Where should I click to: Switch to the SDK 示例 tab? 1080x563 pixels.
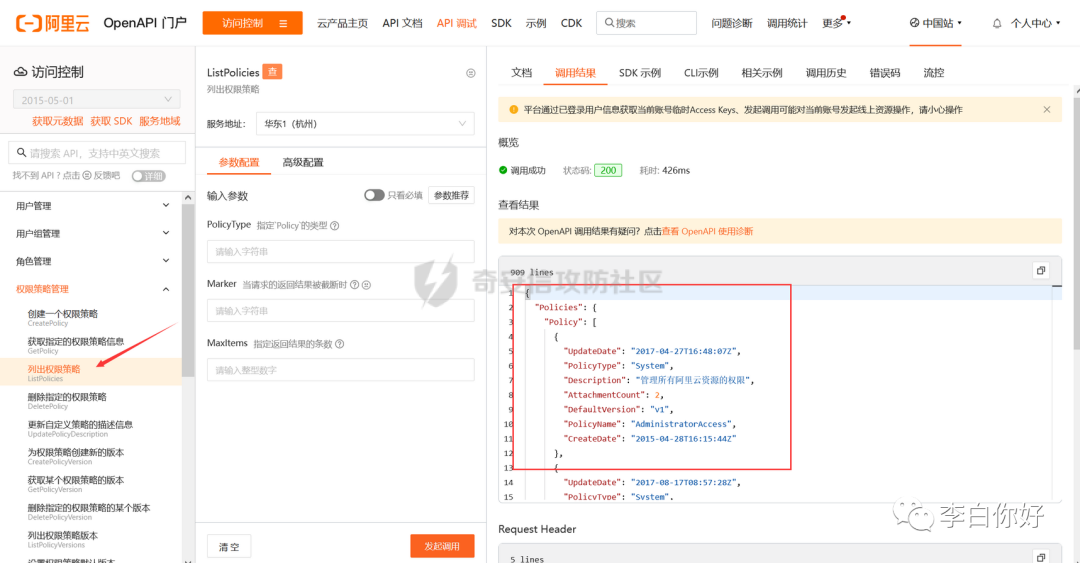(x=640, y=72)
